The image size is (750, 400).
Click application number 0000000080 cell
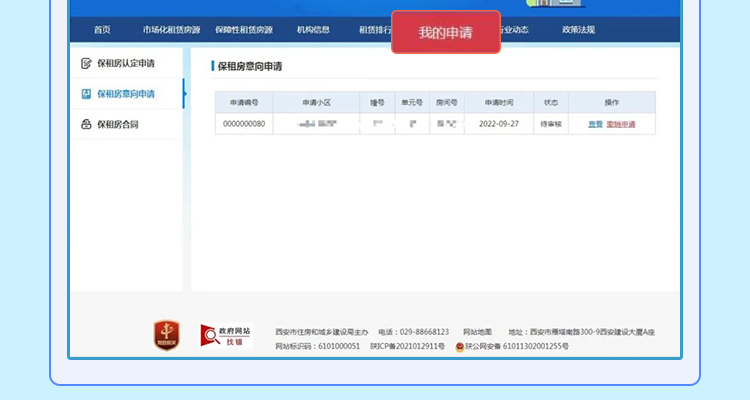[x=244, y=123]
